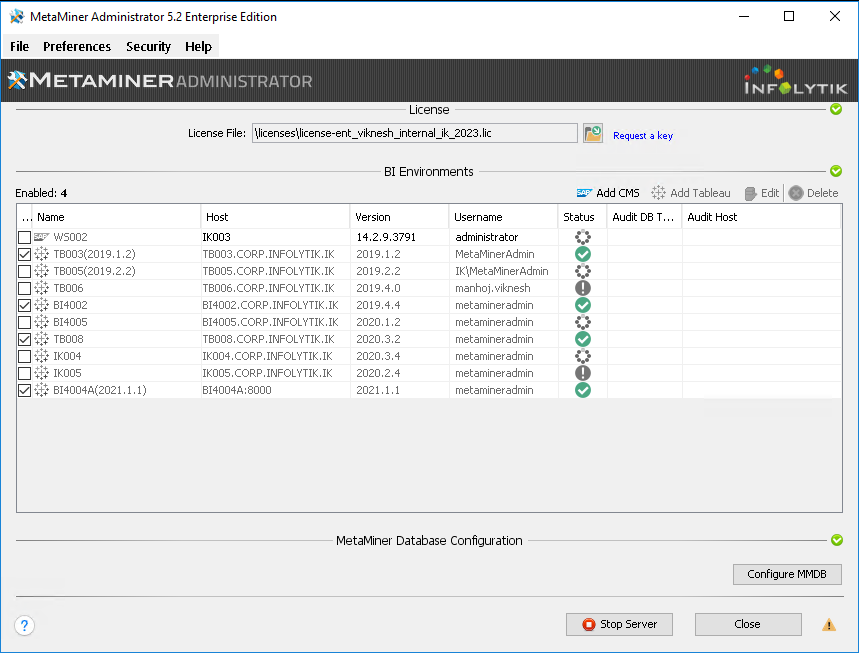Click the Tableau icon next to IK005
The height and width of the screenshot is (653, 859).
42,373
